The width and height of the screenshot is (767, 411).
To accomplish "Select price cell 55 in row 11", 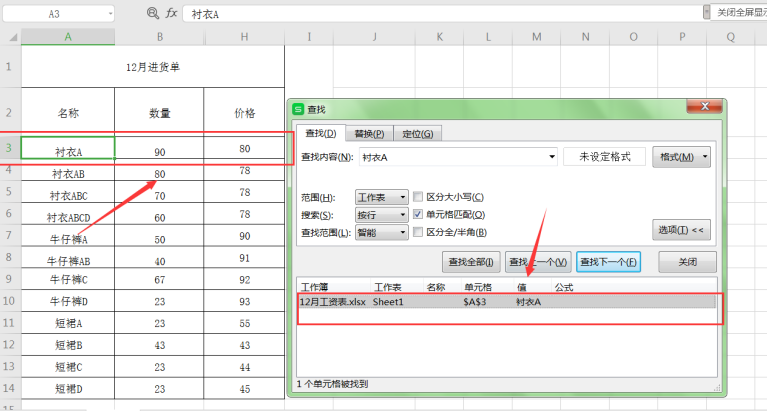I will (244, 323).
